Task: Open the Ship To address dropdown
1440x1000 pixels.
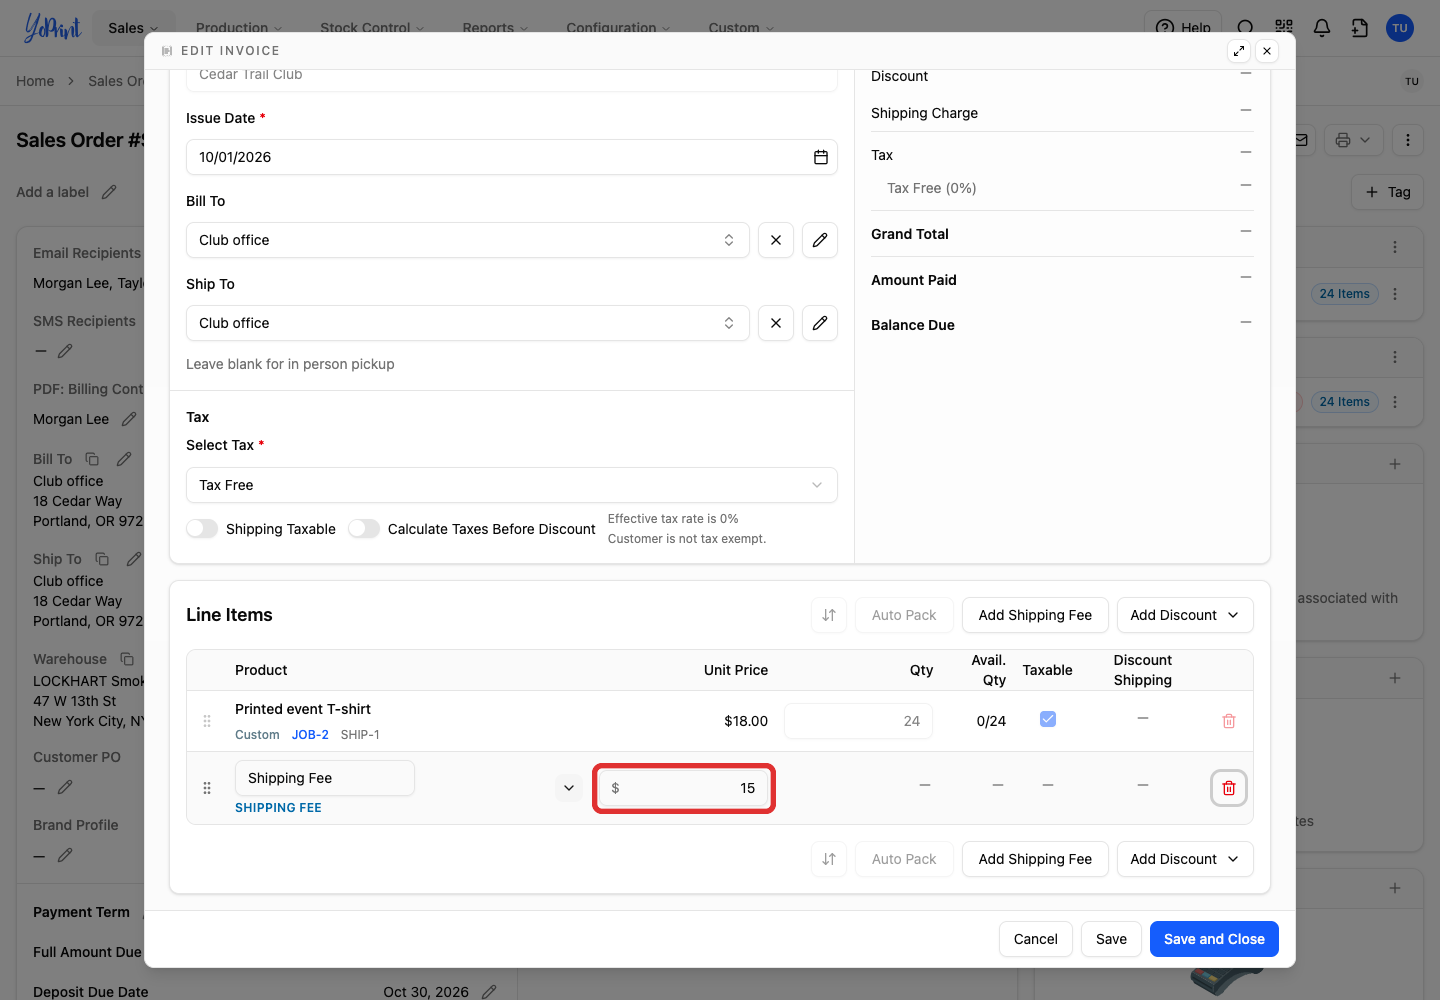Action: (468, 323)
